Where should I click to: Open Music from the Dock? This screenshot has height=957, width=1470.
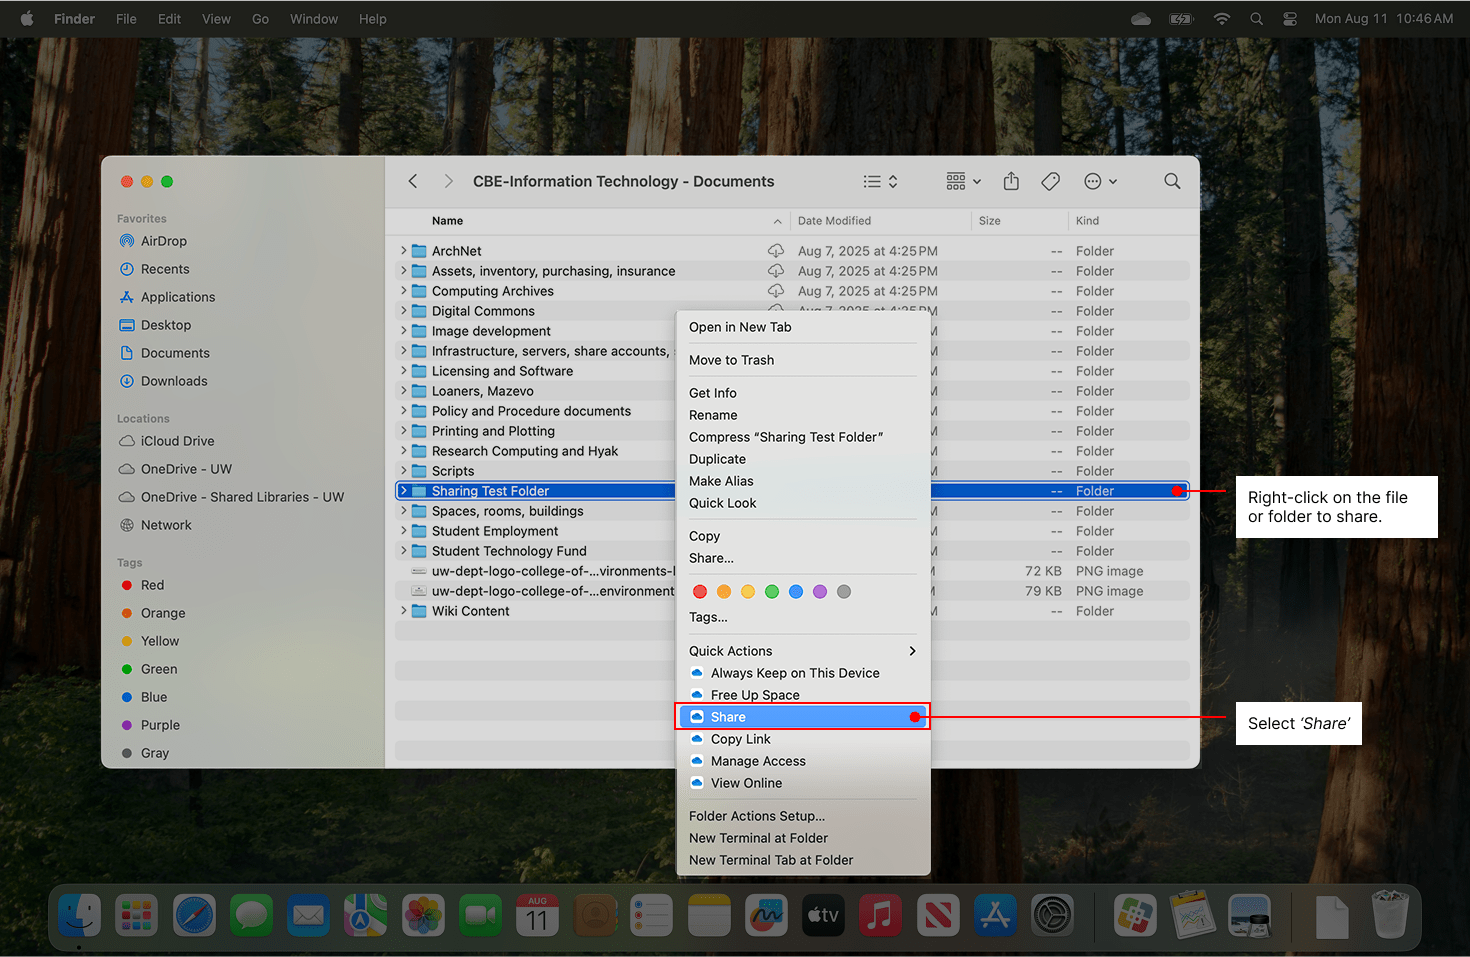pyautogui.click(x=880, y=915)
